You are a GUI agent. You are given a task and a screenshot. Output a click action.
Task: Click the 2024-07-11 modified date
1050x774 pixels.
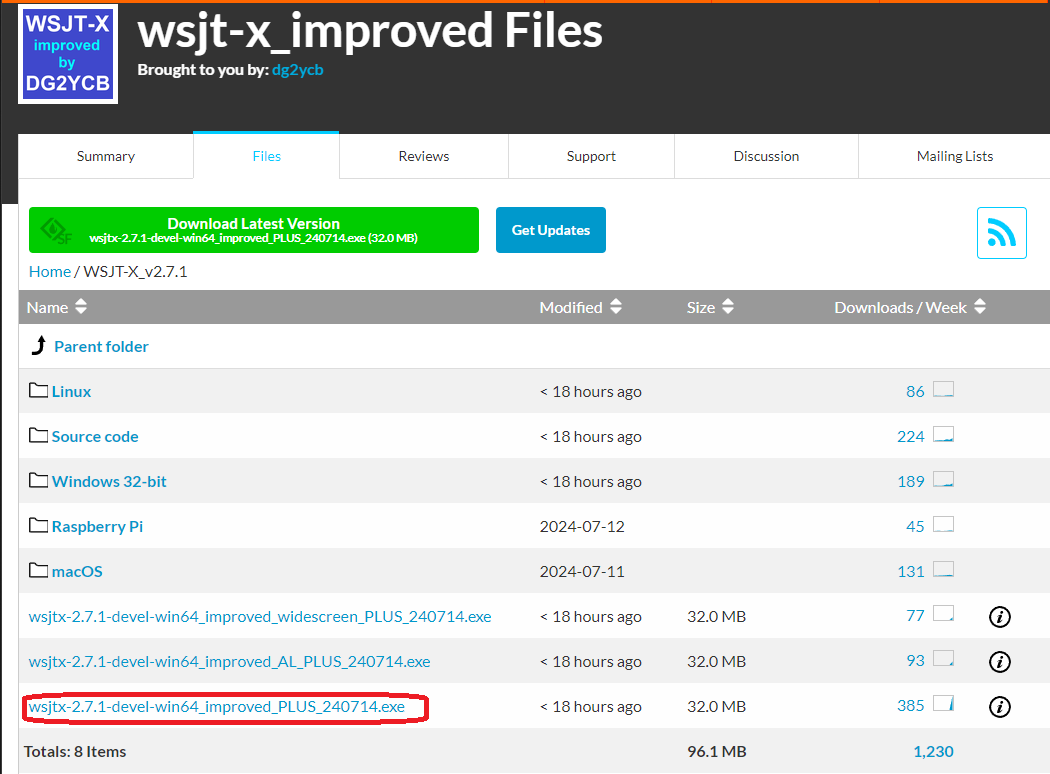point(582,571)
